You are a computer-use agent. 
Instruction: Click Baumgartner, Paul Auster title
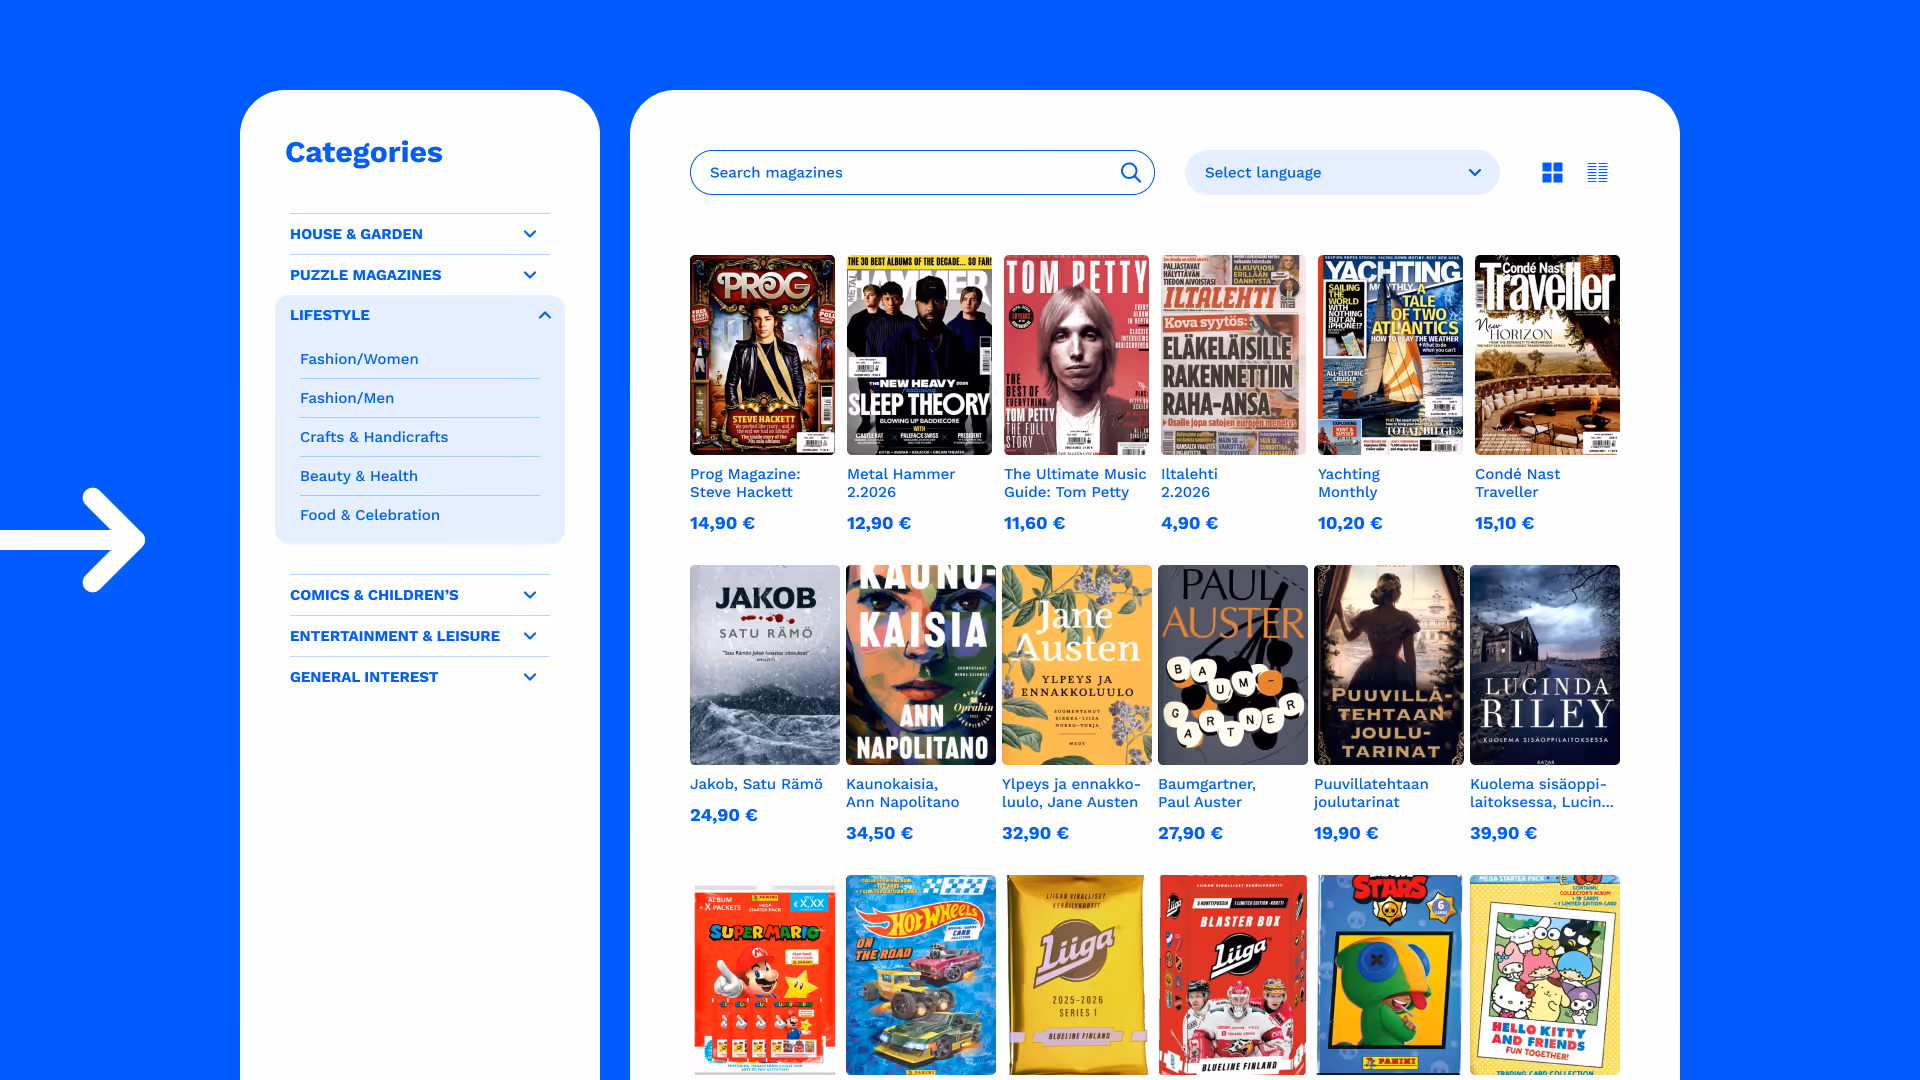click(1207, 793)
